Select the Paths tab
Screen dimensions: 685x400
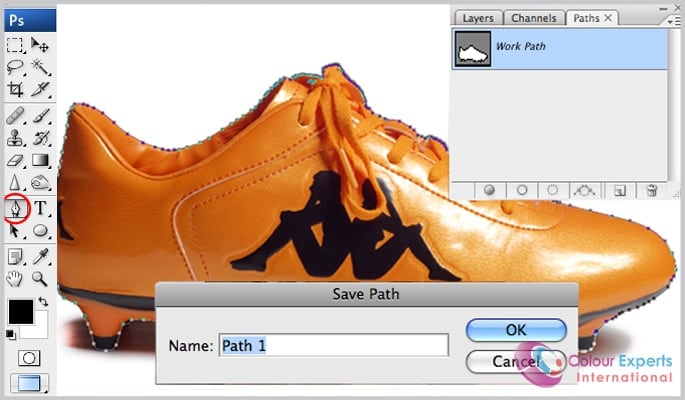[x=586, y=18]
